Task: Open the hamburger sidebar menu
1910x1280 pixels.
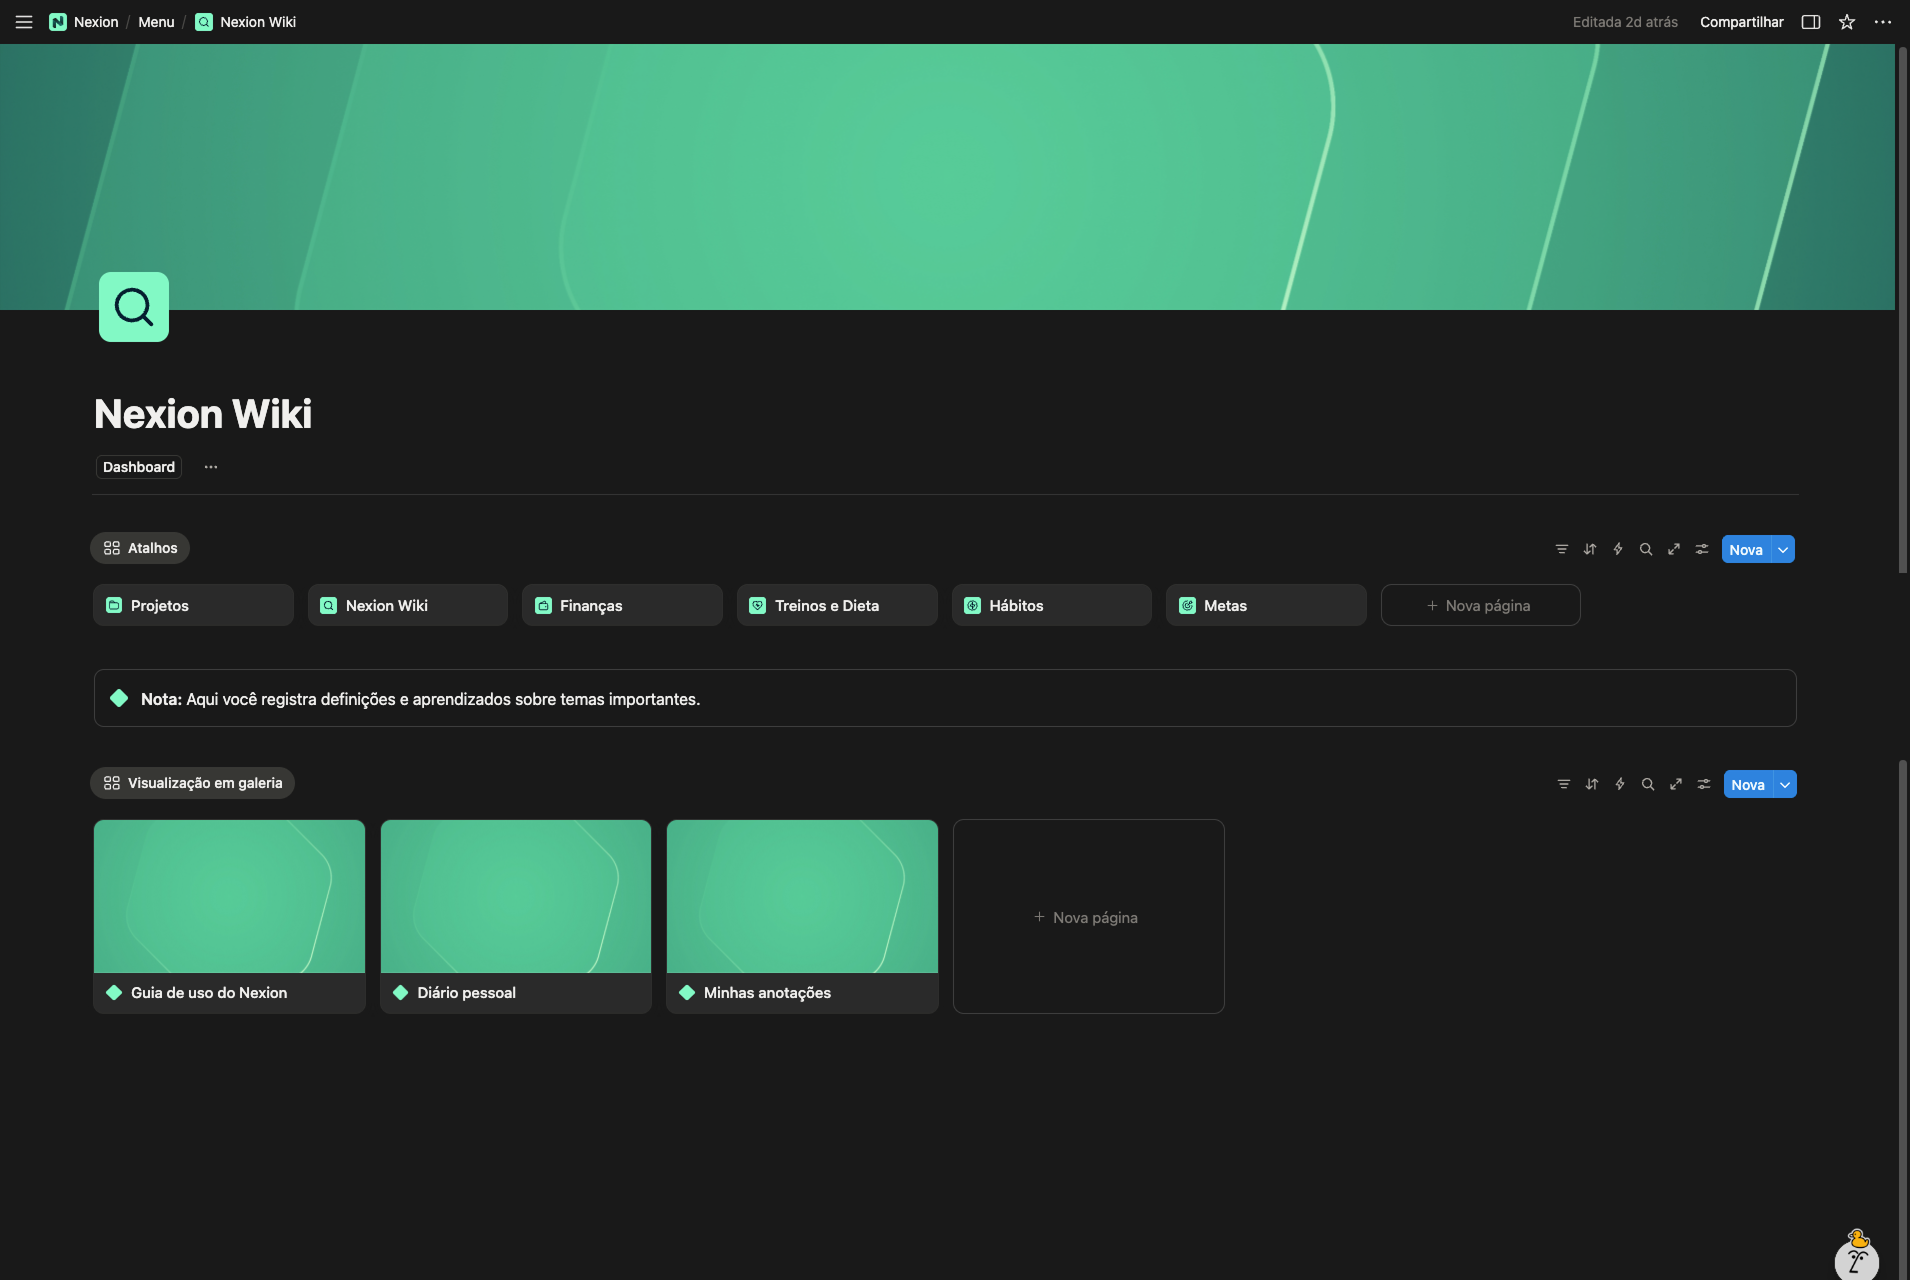Action: [x=24, y=22]
